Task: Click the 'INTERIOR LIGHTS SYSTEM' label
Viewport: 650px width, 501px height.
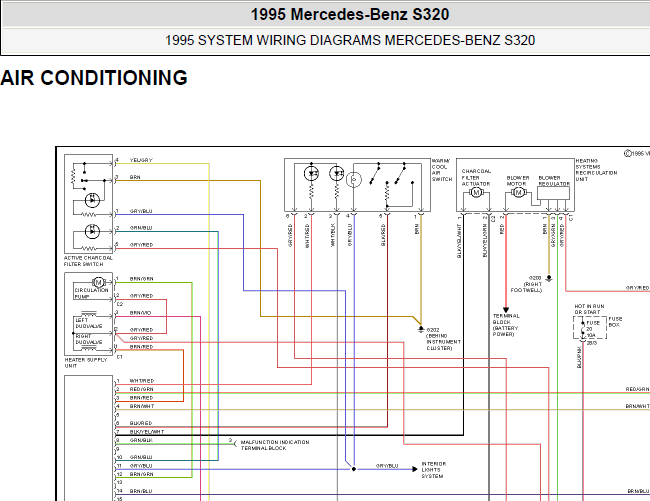Action: point(434,470)
